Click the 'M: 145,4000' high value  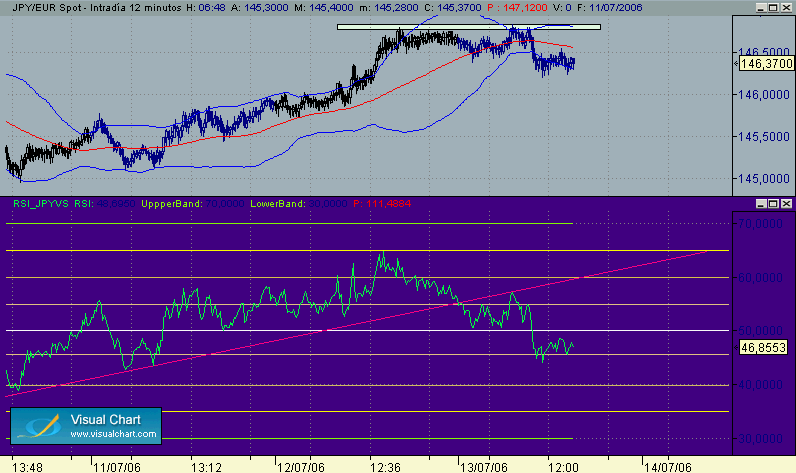point(323,8)
